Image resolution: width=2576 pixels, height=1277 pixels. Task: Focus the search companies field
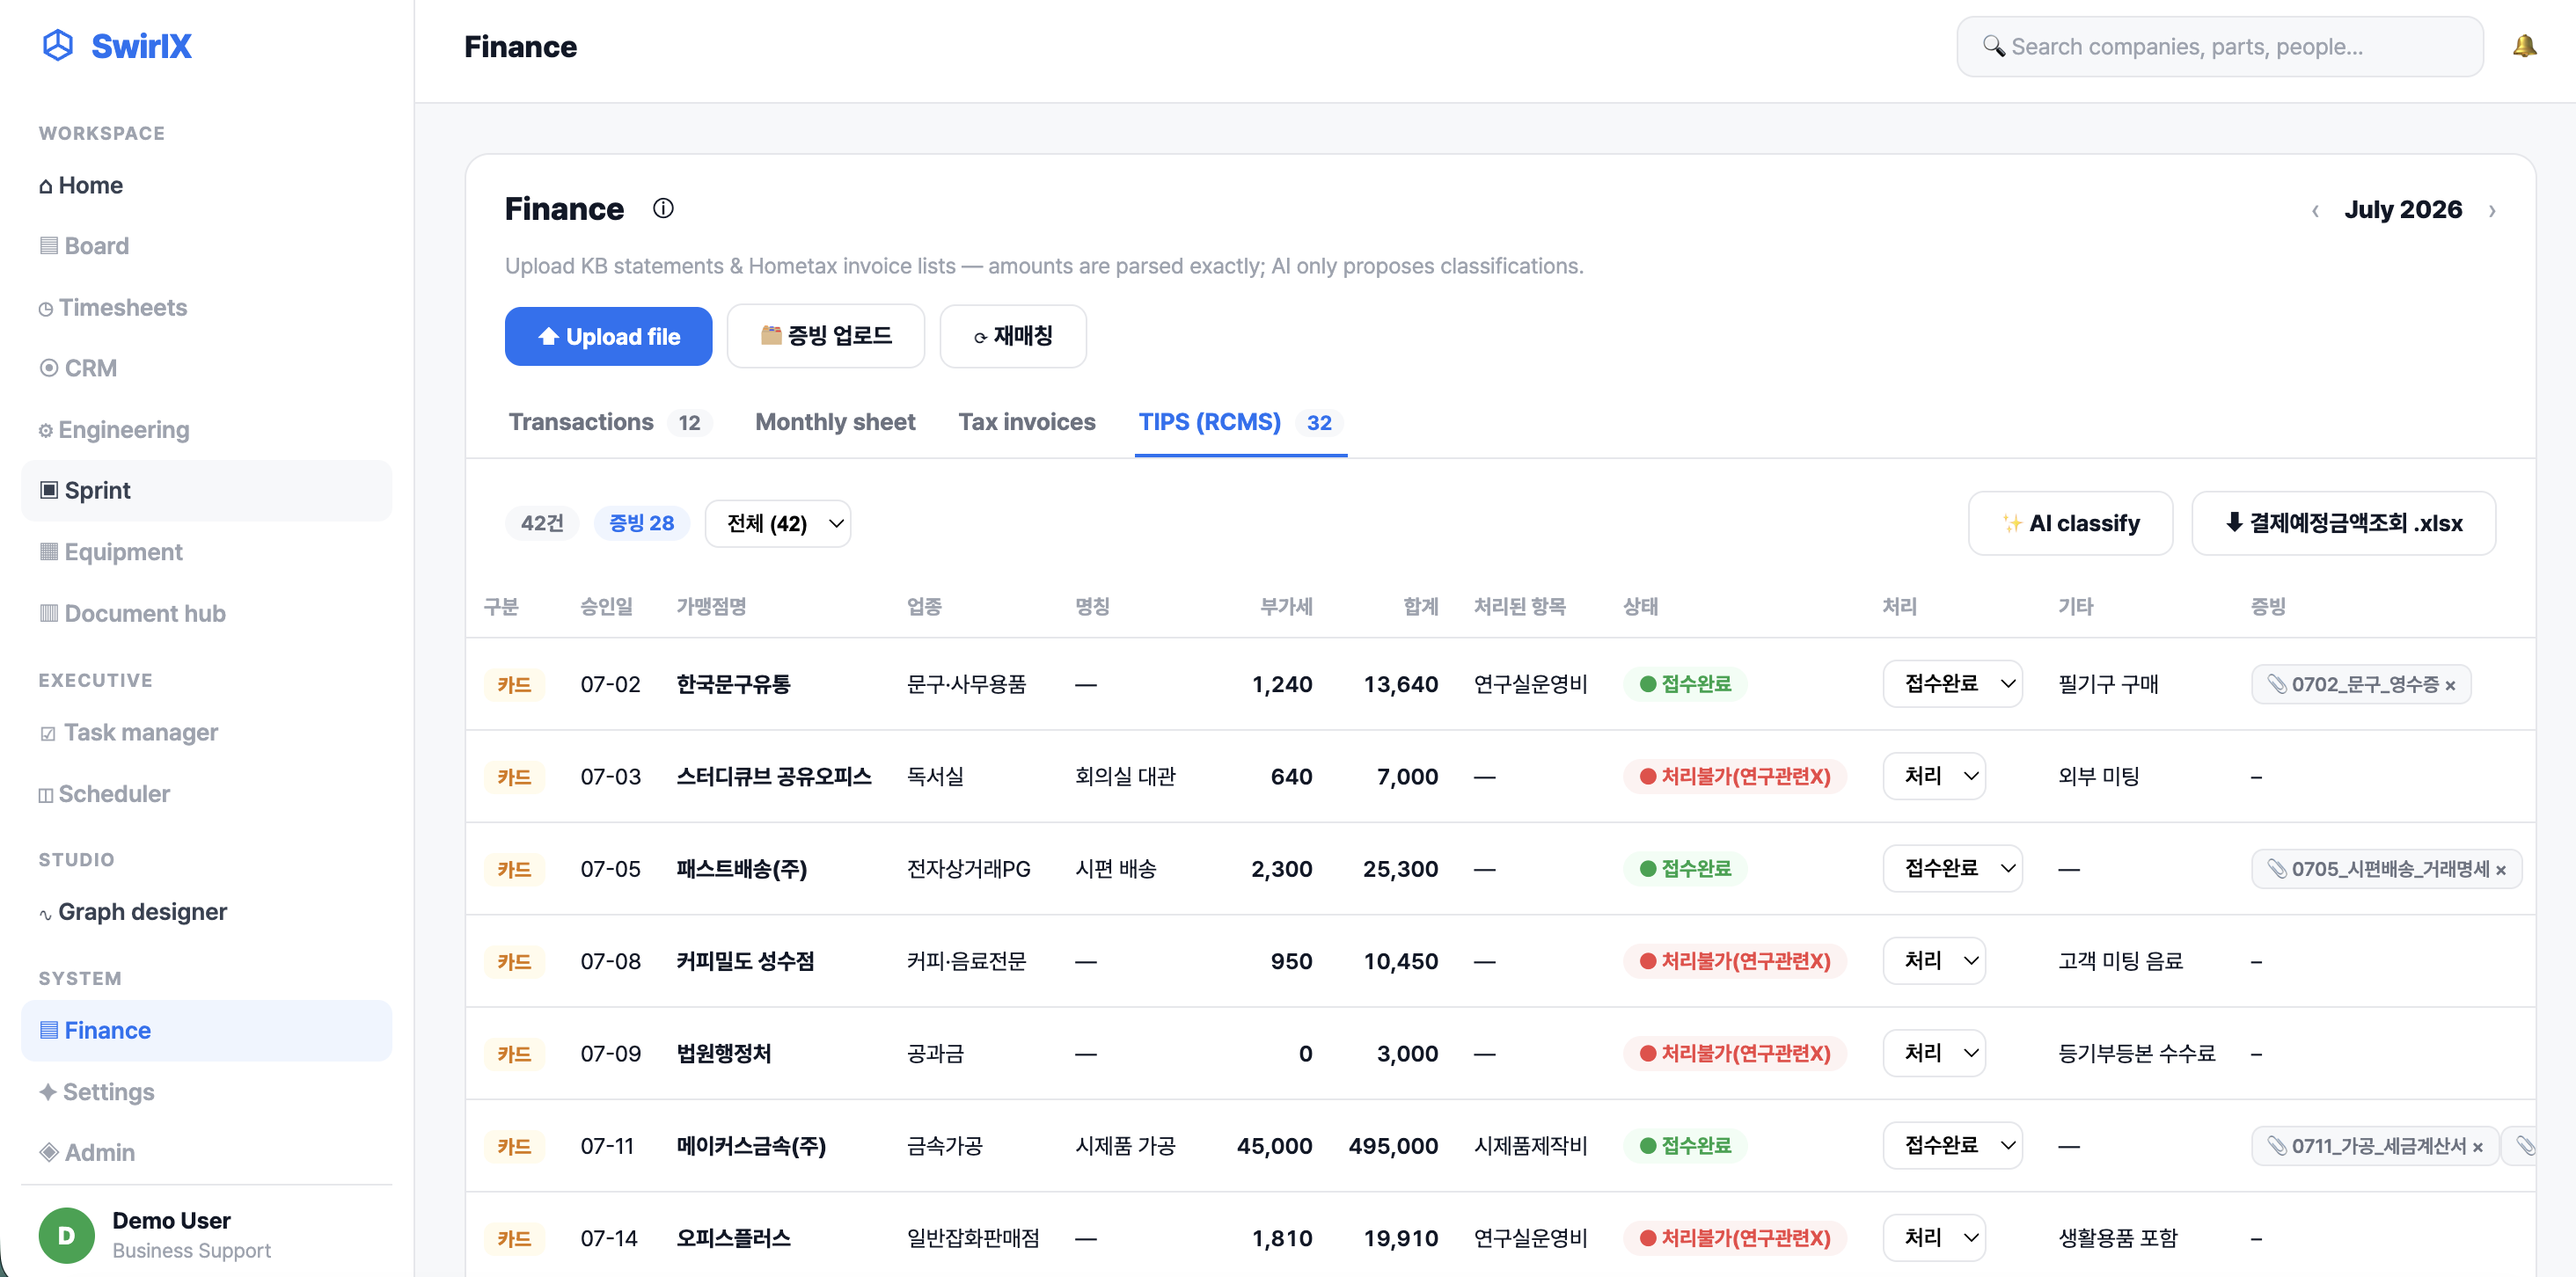tap(2219, 46)
